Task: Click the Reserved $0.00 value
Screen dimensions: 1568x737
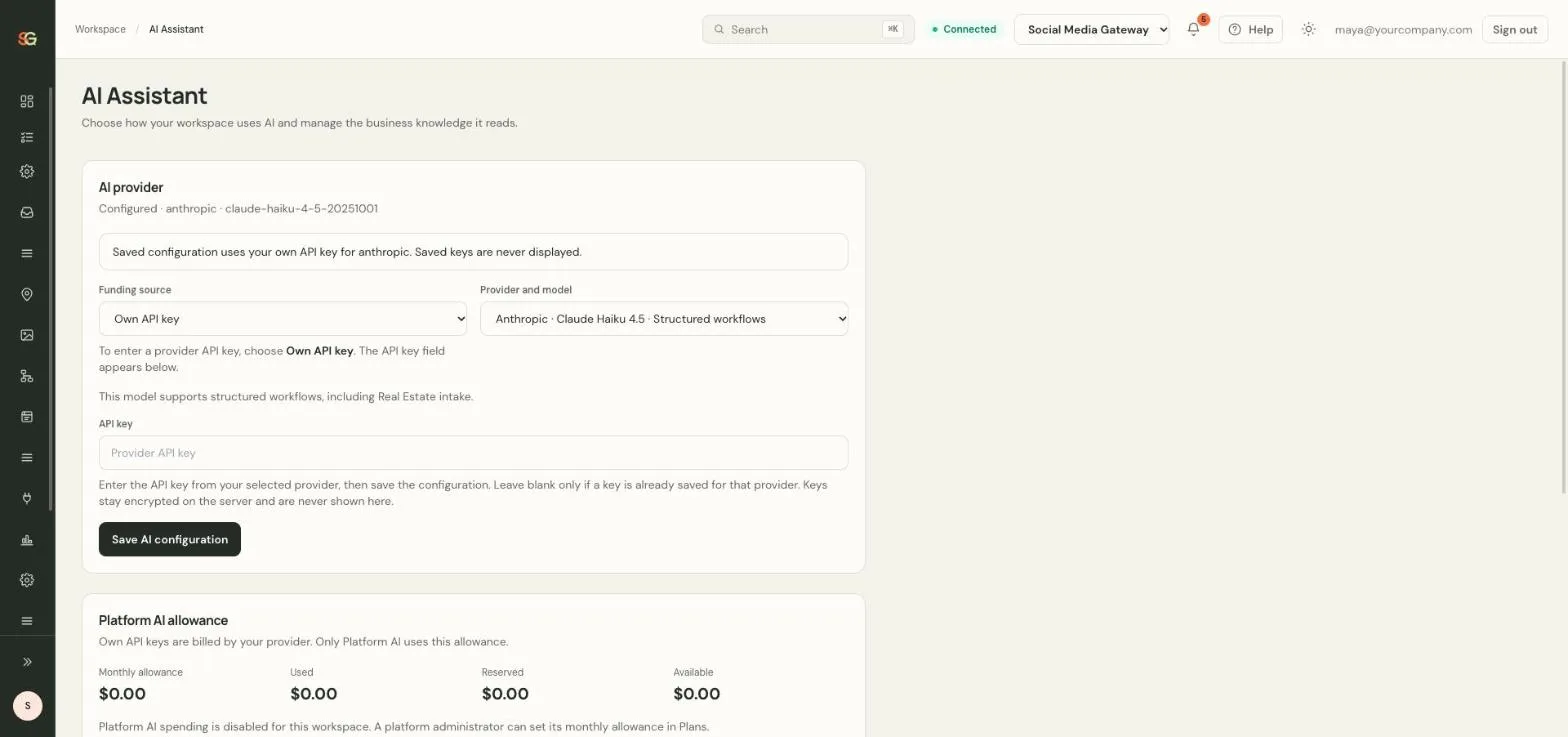Action: (505, 694)
